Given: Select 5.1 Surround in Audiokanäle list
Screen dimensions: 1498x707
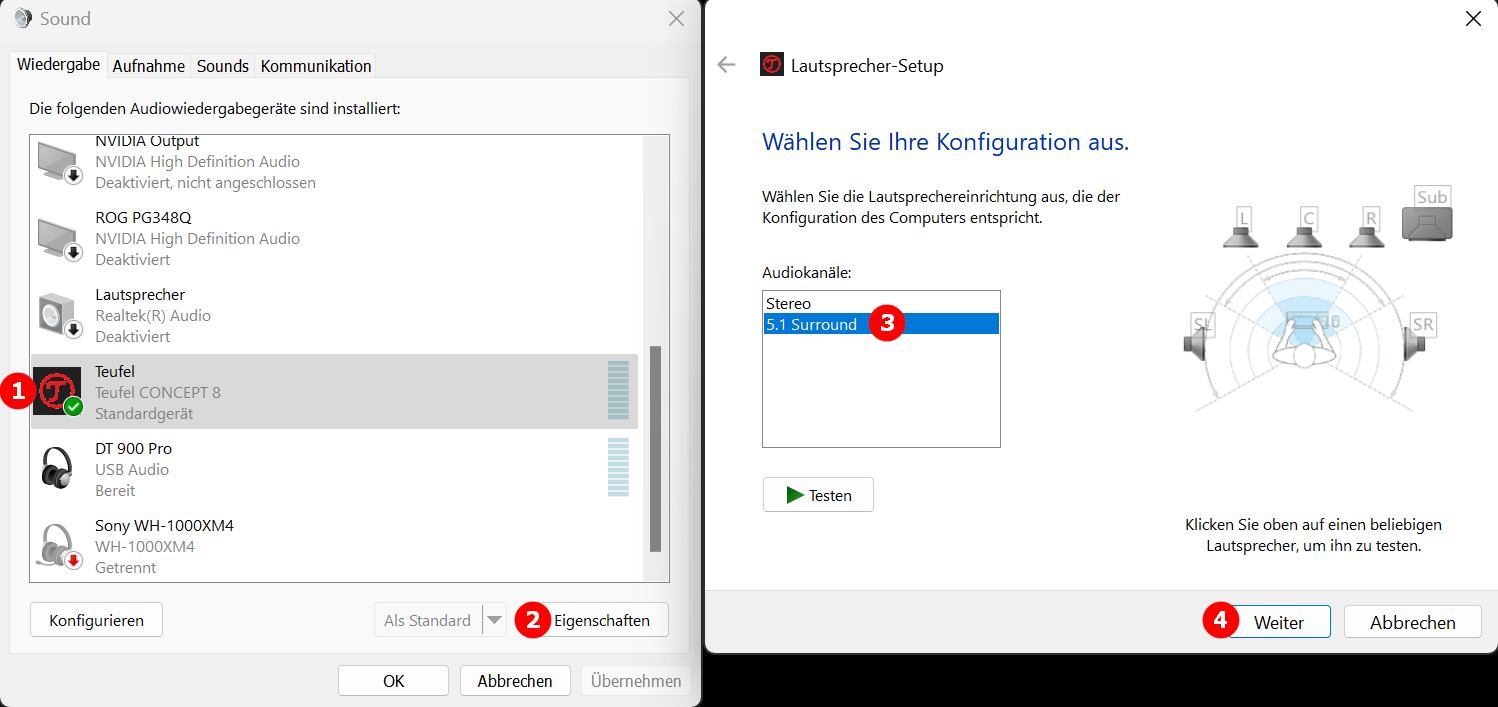Looking at the screenshot, I should (x=881, y=324).
